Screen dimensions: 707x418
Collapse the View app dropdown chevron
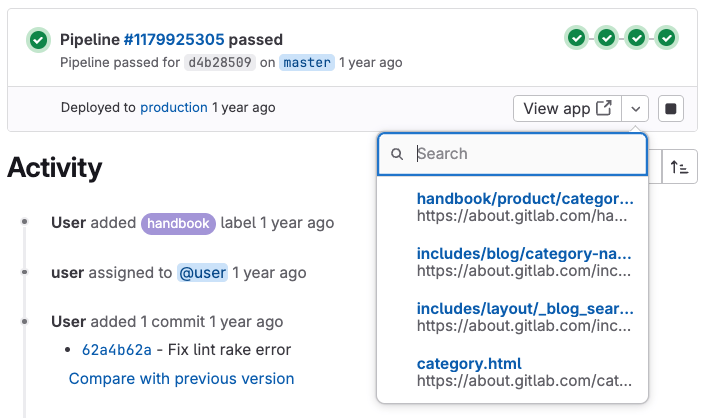[637, 109]
